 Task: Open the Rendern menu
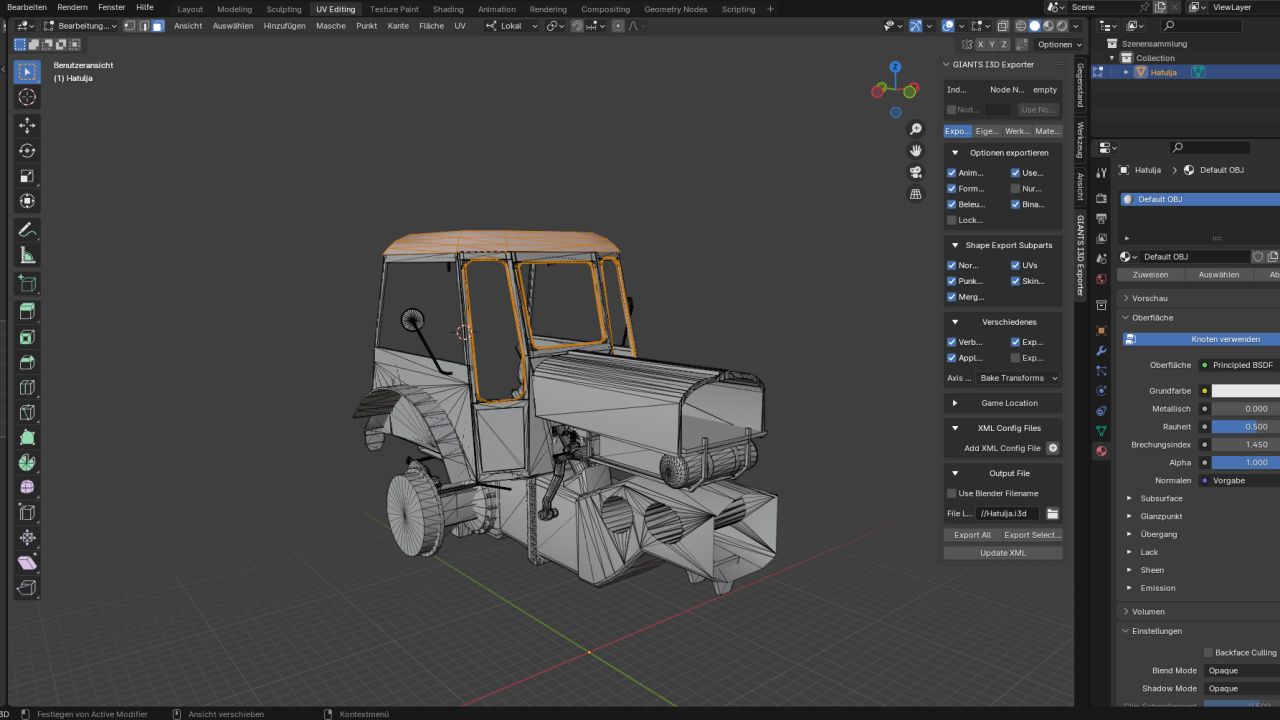click(72, 7)
